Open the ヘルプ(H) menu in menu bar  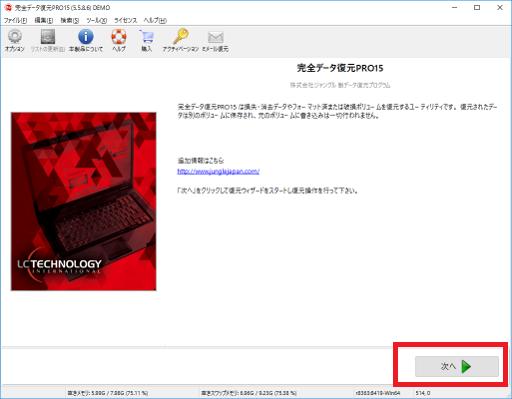(x=155, y=20)
